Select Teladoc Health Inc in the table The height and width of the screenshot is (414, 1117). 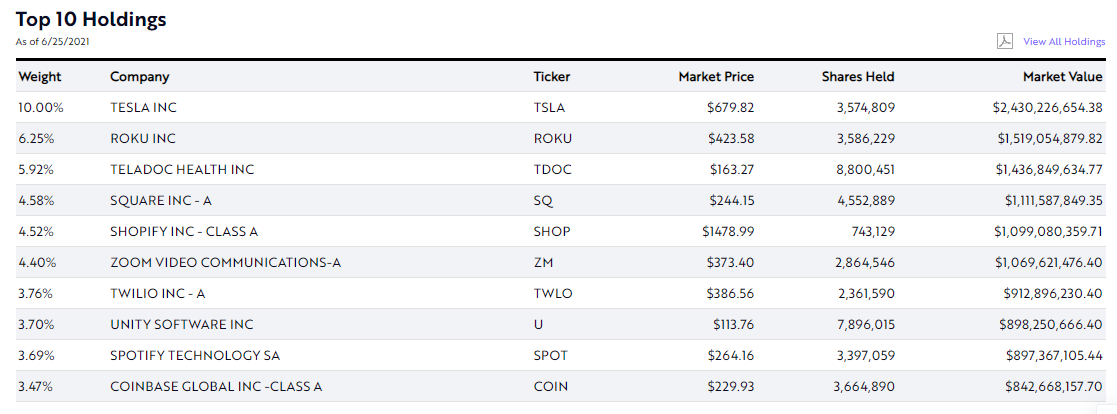point(182,169)
